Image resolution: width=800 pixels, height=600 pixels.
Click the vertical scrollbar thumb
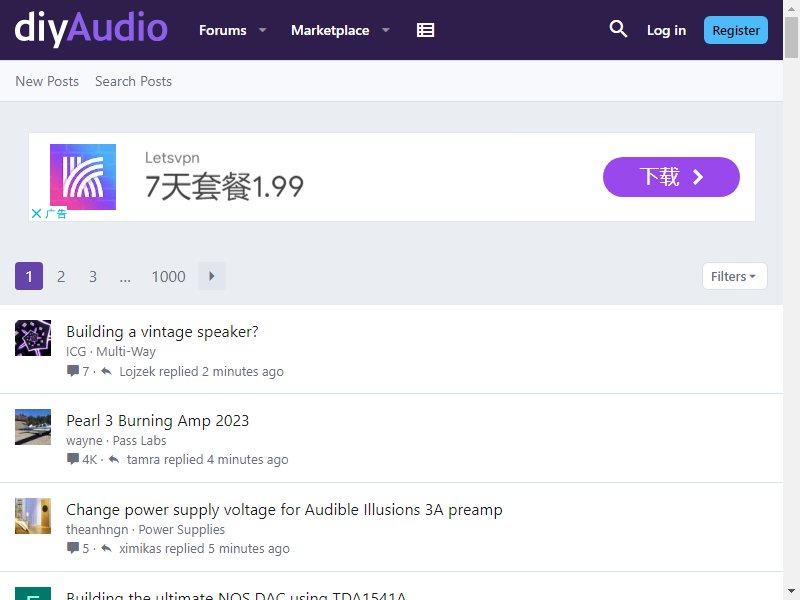(791, 37)
